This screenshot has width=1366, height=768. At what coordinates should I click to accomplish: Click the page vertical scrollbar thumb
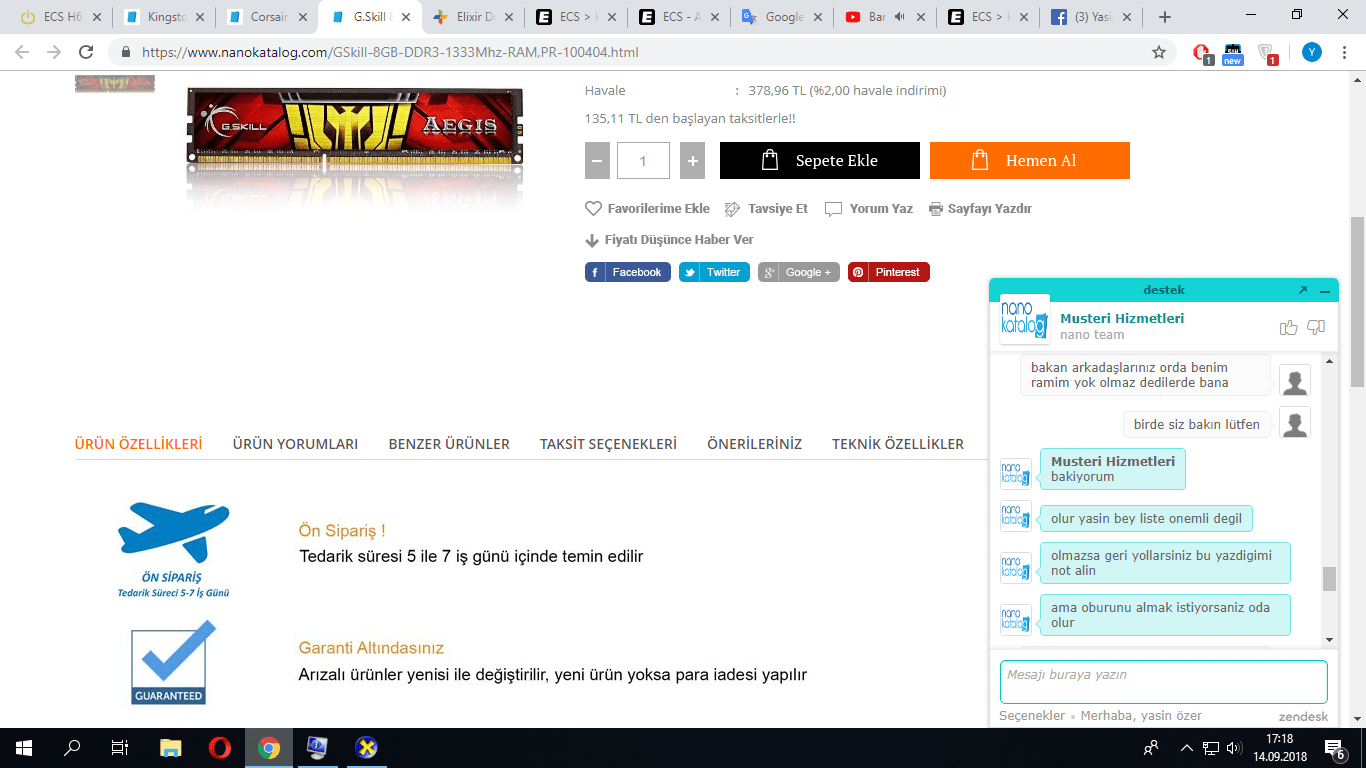1357,302
